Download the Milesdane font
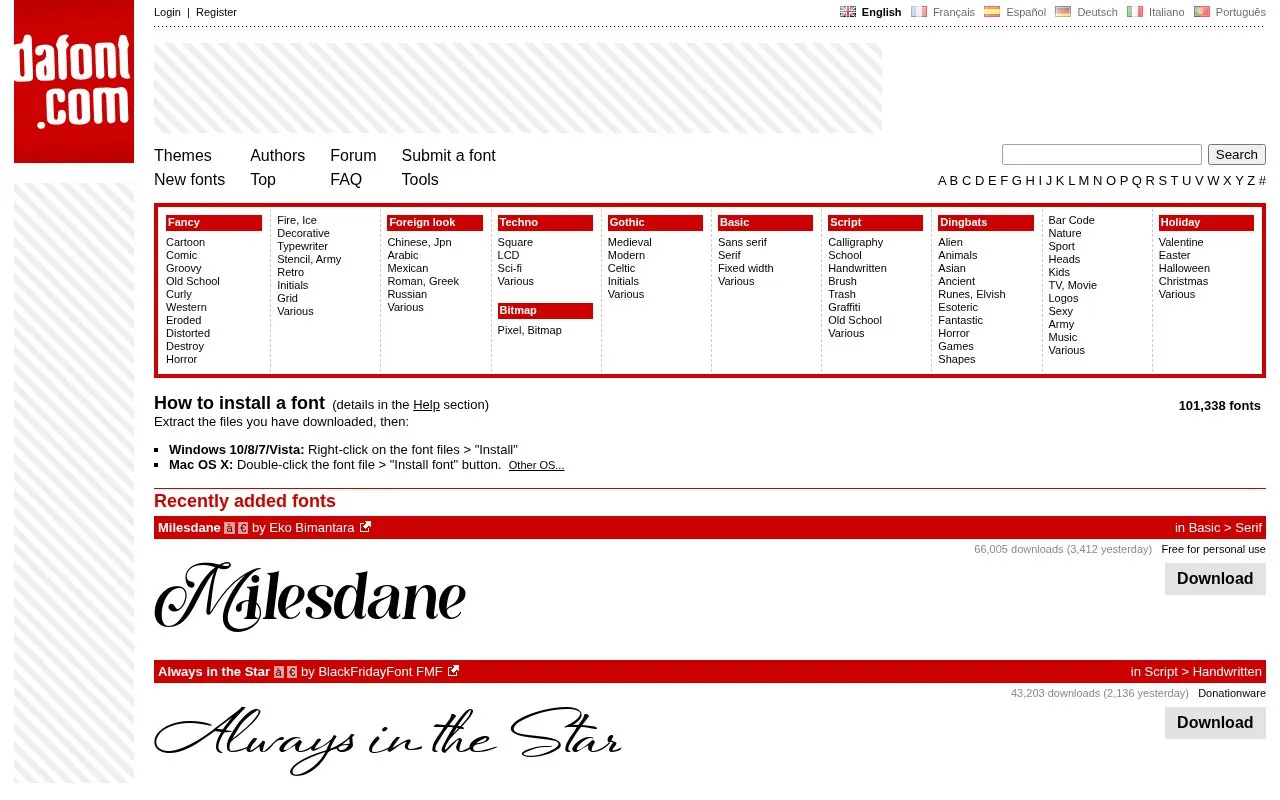 point(1215,578)
